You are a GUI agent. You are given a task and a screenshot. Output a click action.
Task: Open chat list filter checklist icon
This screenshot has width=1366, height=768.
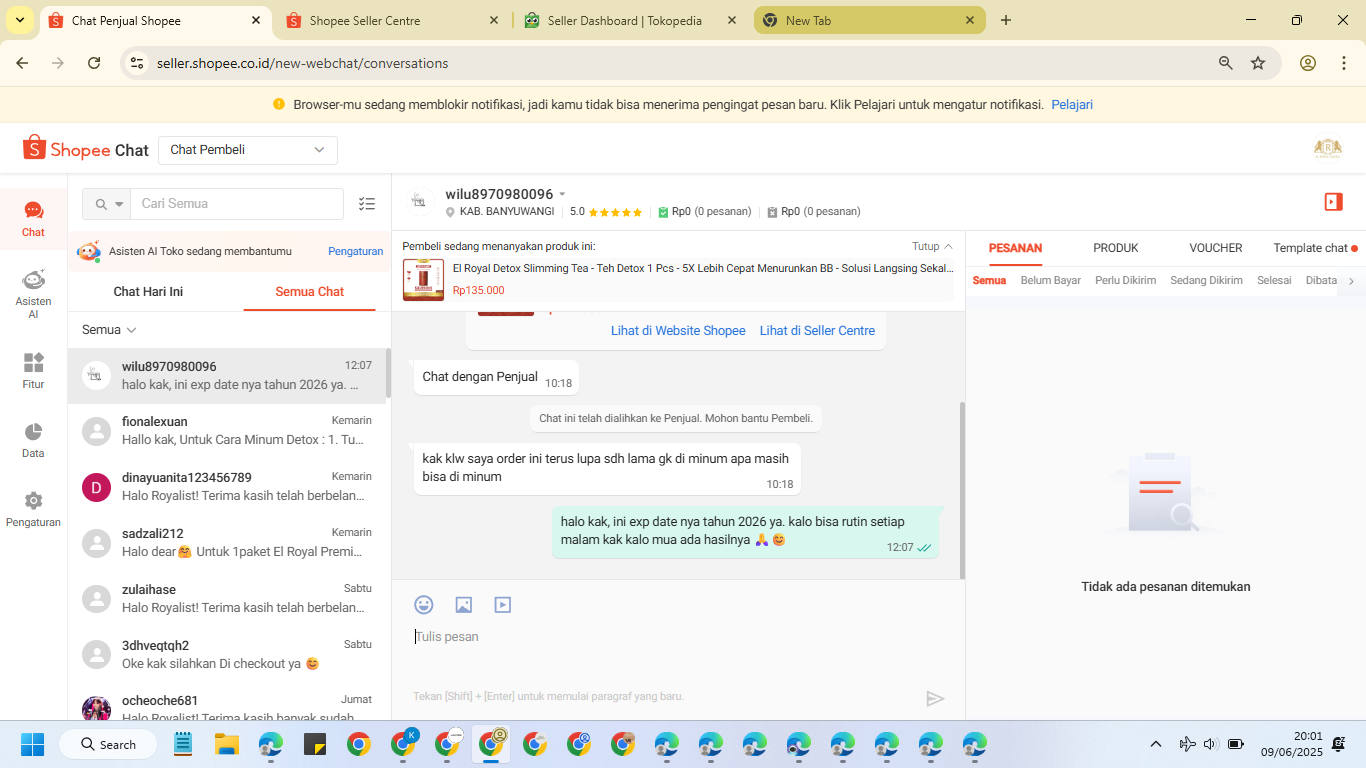pos(367,203)
